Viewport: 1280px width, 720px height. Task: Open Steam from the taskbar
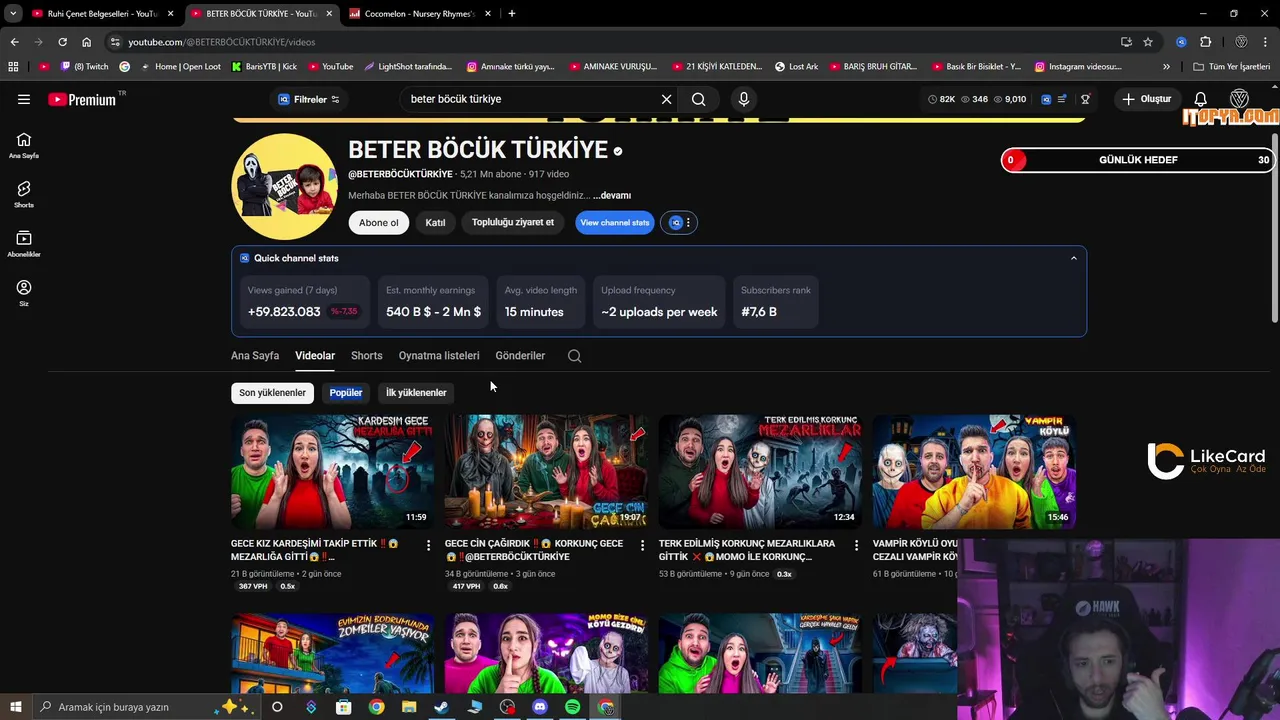point(441,707)
